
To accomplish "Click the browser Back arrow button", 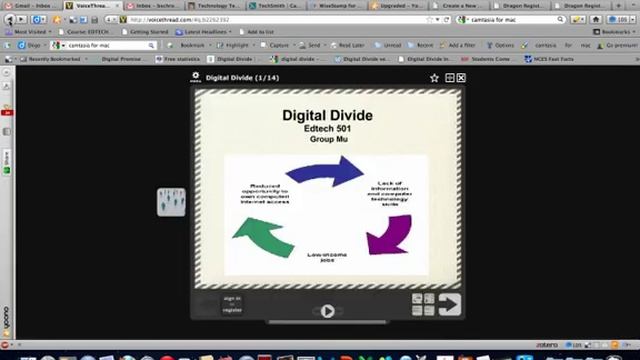I will (10, 19).
